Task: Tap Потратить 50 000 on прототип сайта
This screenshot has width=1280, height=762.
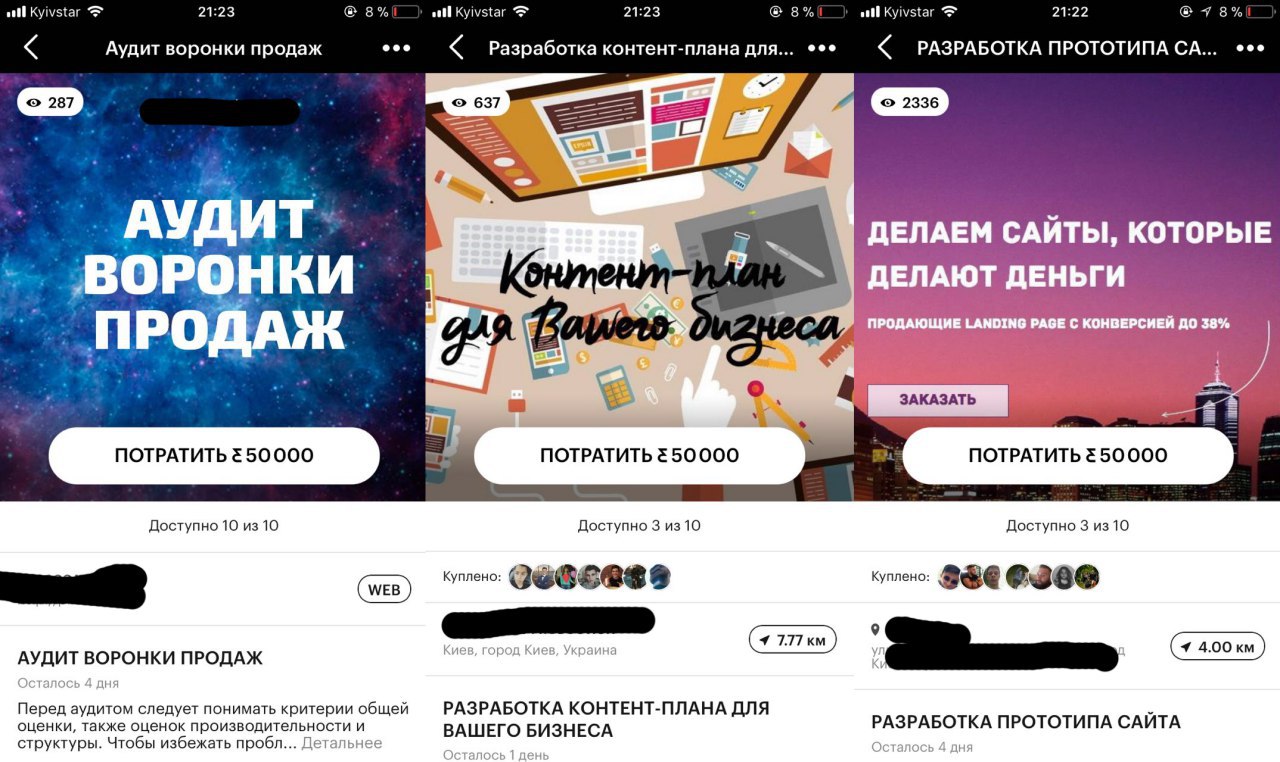Action: pos(1068,456)
